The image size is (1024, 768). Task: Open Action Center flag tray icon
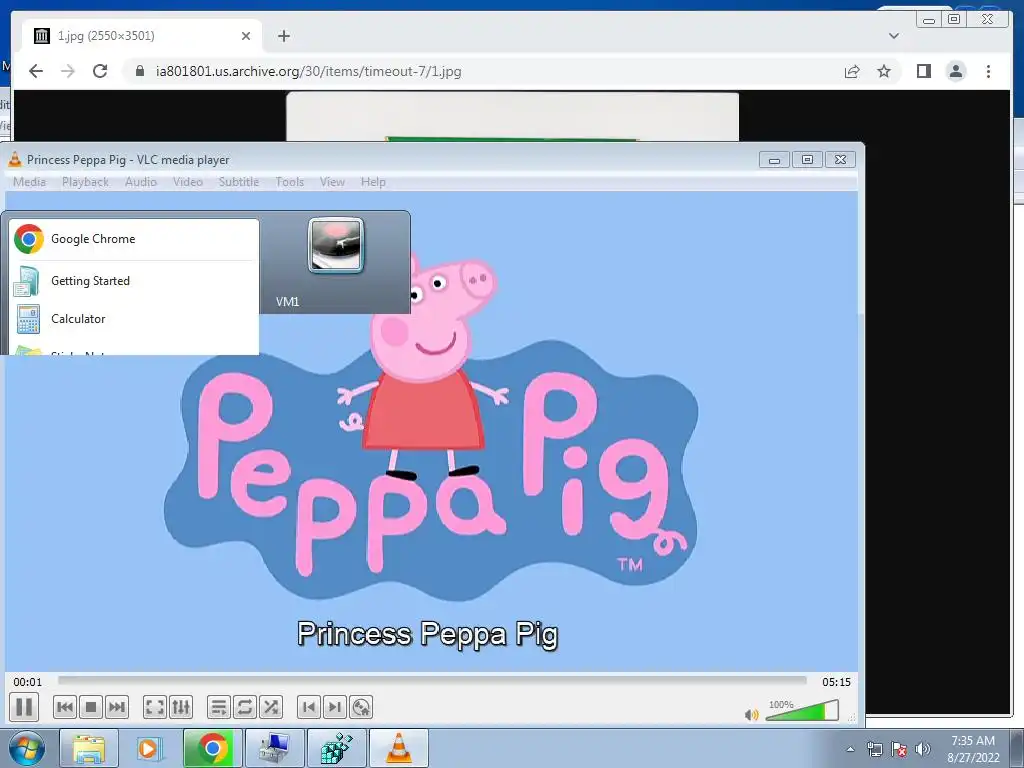(x=899, y=749)
